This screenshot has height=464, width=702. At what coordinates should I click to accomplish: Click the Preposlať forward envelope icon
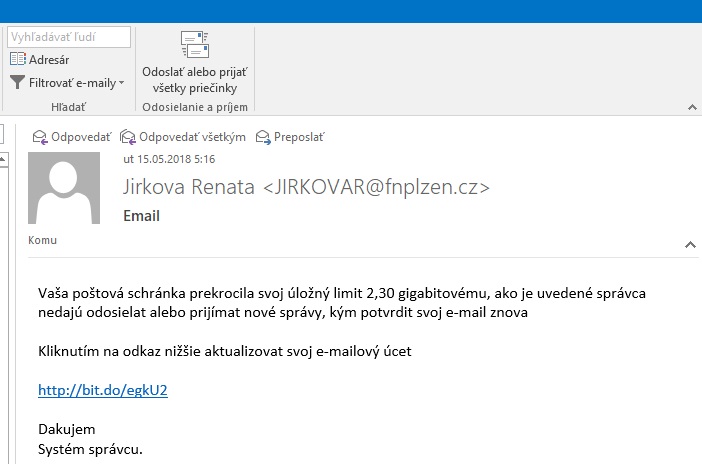tap(263, 137)
